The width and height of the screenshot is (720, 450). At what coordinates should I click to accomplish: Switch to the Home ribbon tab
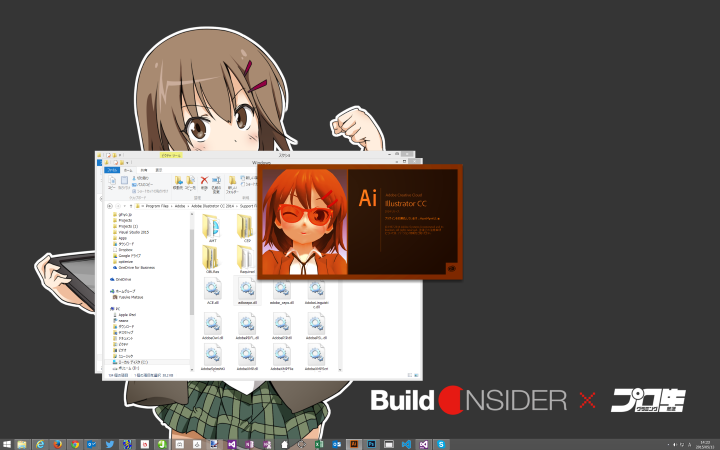[x=129, y=171]
